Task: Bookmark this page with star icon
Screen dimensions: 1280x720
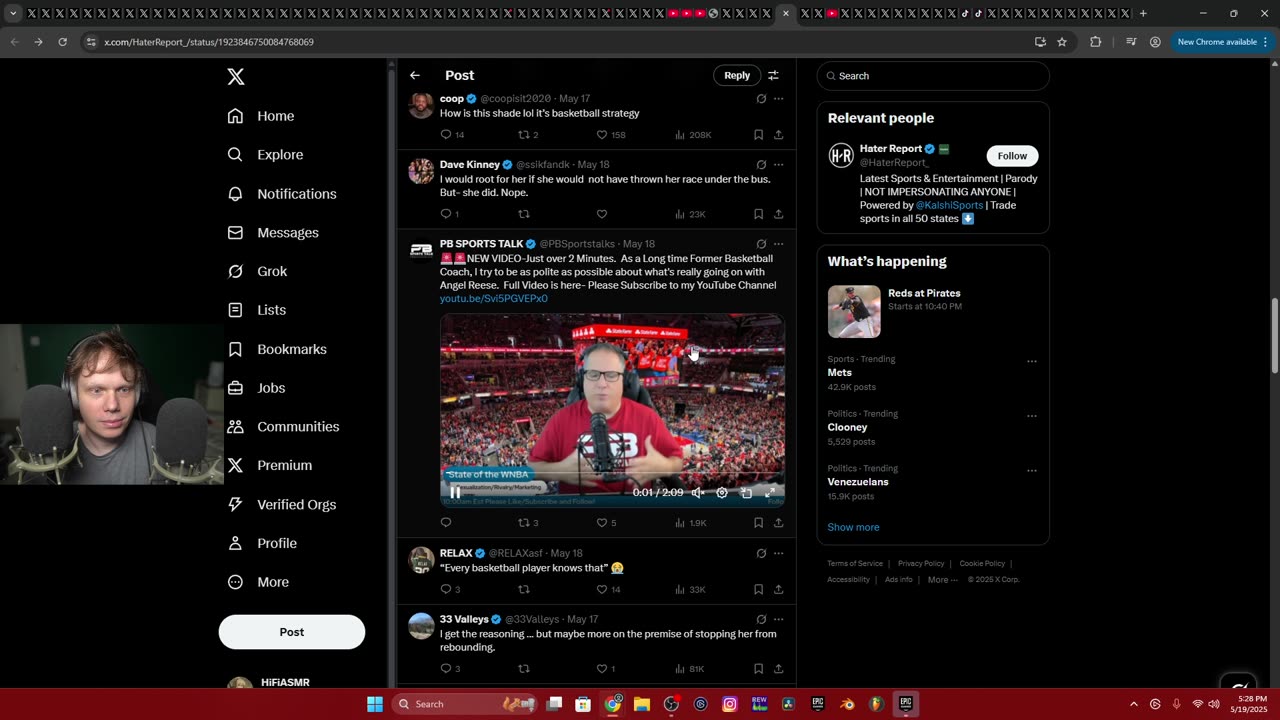Action: tap(1062, 42)
